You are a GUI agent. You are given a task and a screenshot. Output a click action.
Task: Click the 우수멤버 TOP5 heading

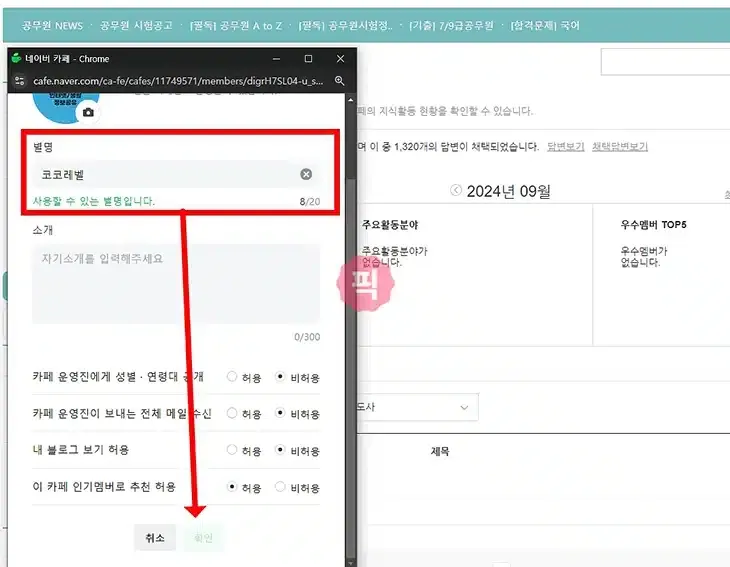click(653, 225)
